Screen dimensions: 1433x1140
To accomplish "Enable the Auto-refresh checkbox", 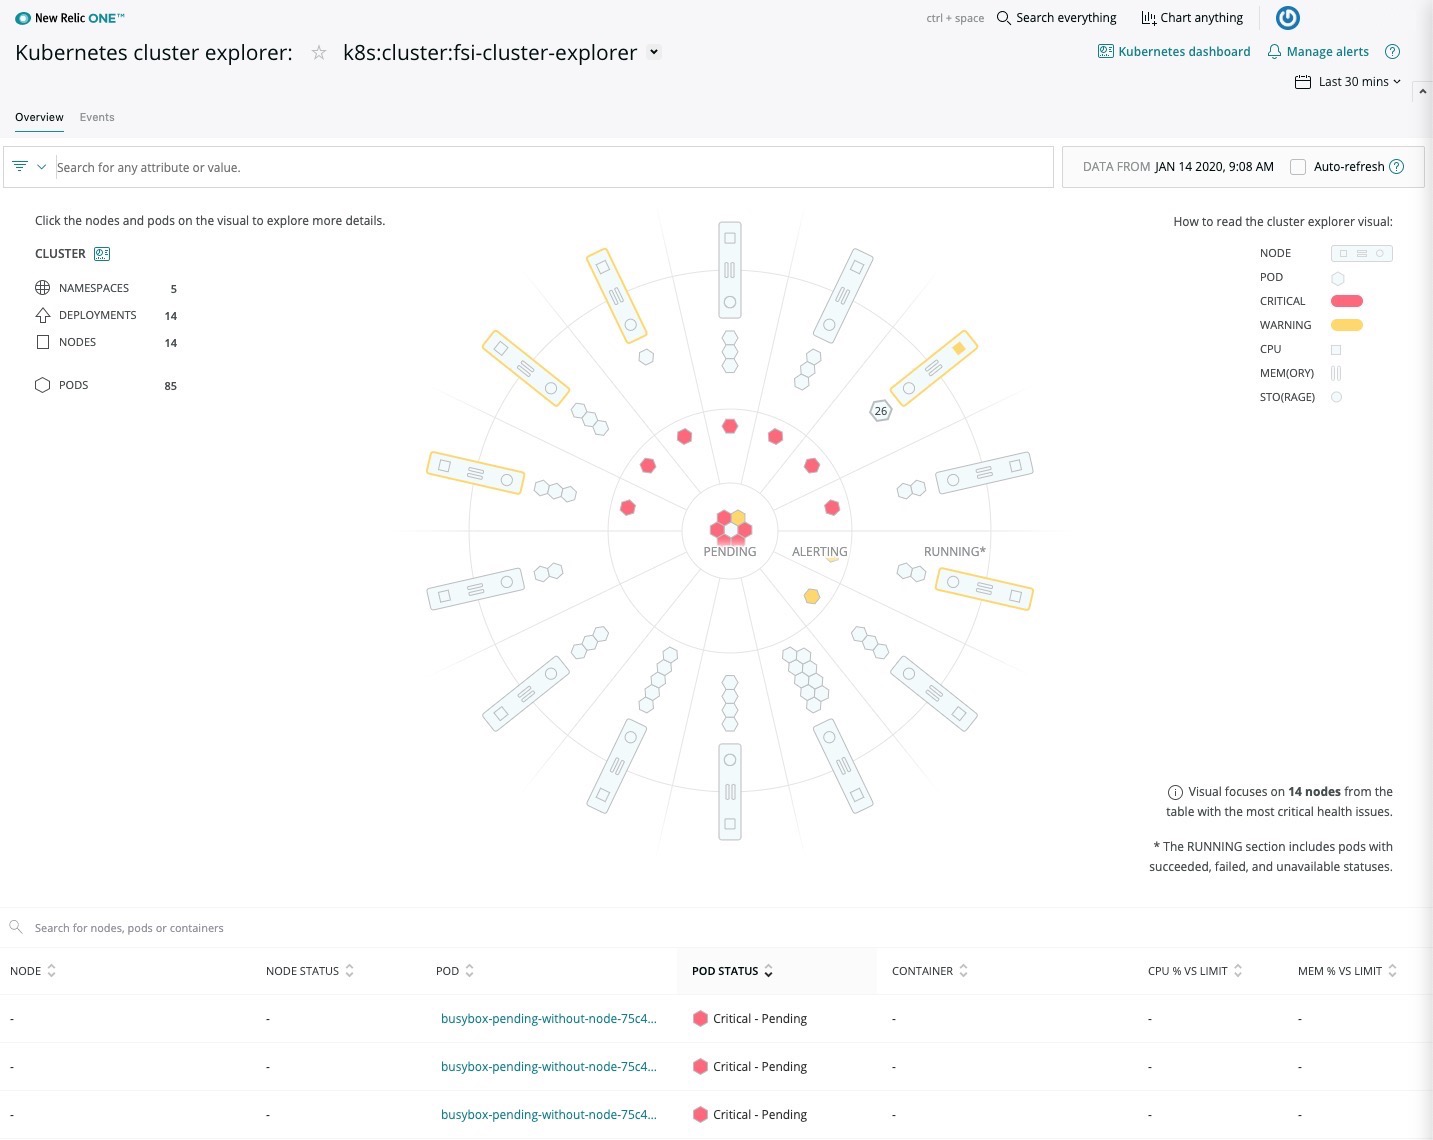I will coord(1298,167).
